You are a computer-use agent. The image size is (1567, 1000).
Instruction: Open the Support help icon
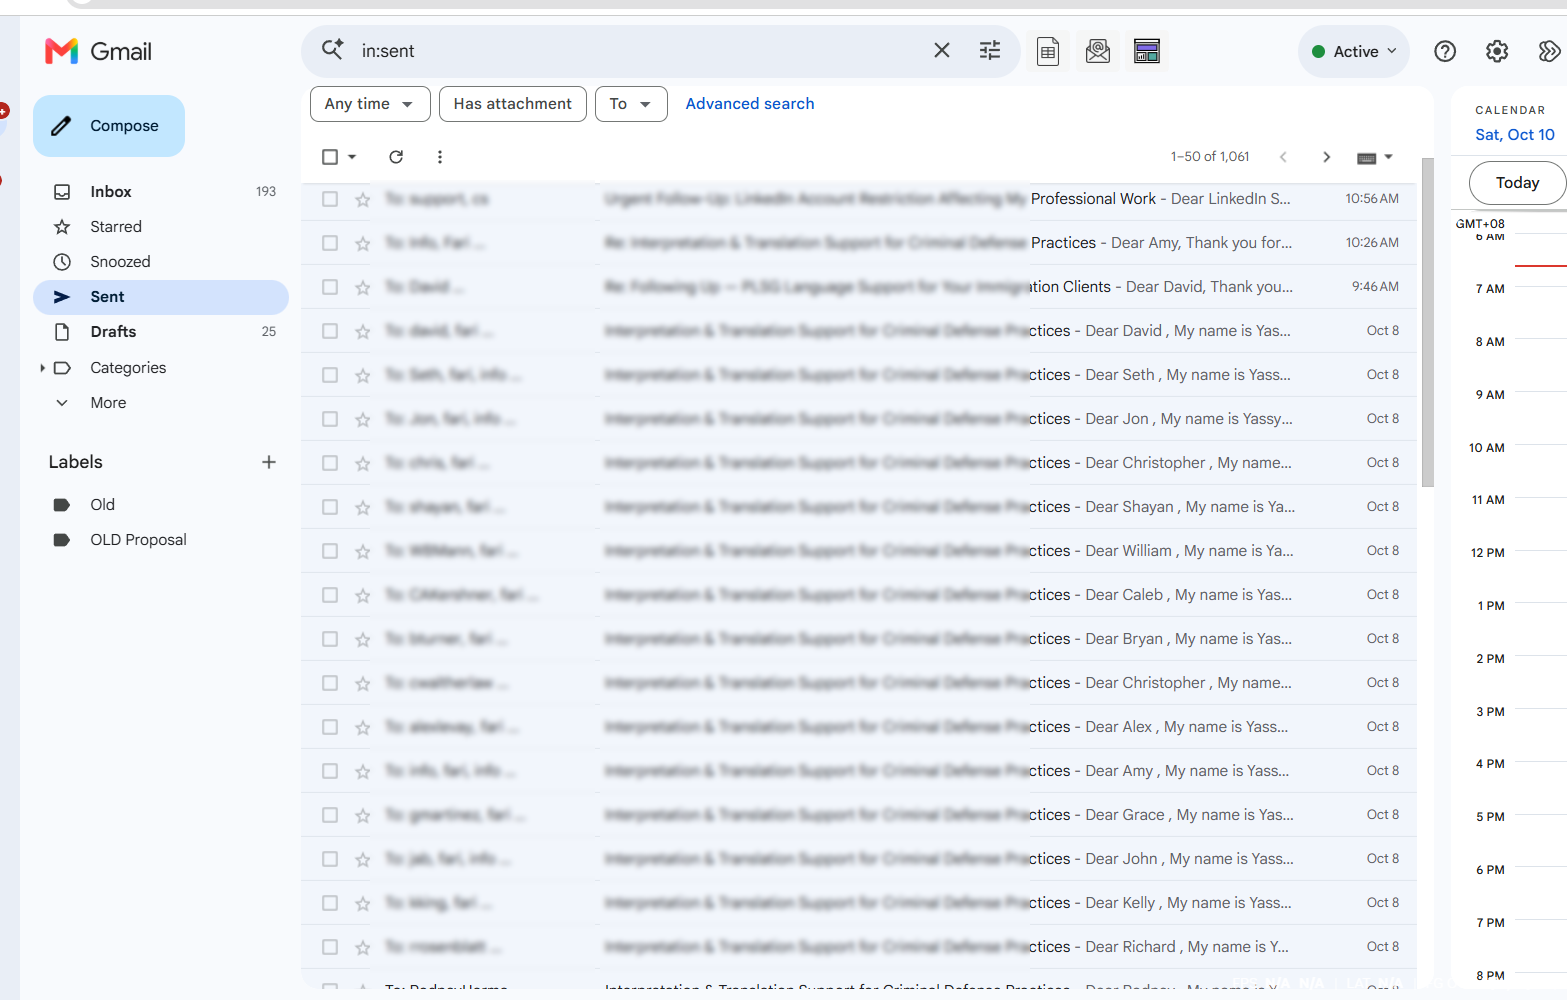pos(1445,51)
